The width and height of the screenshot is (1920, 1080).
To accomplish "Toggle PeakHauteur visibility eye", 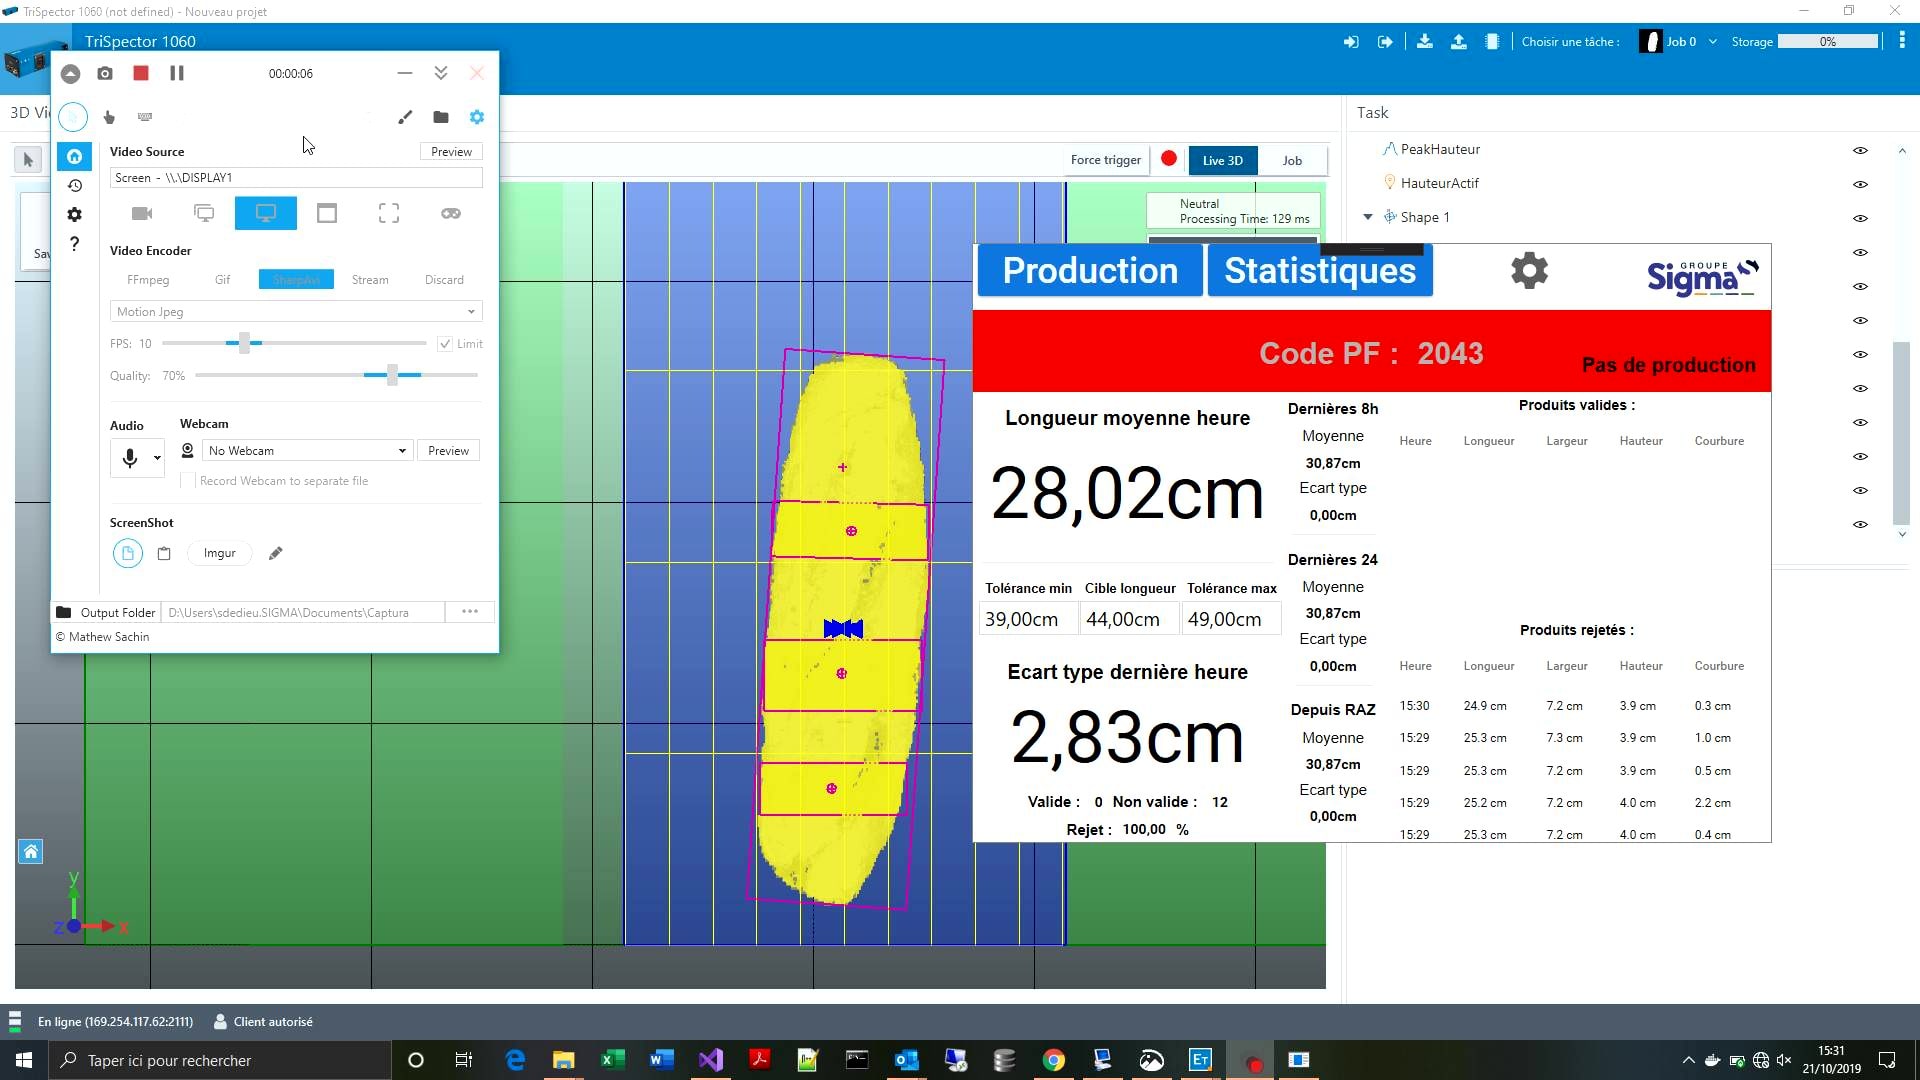I will pyautogui.click(x=1860, y=150).
